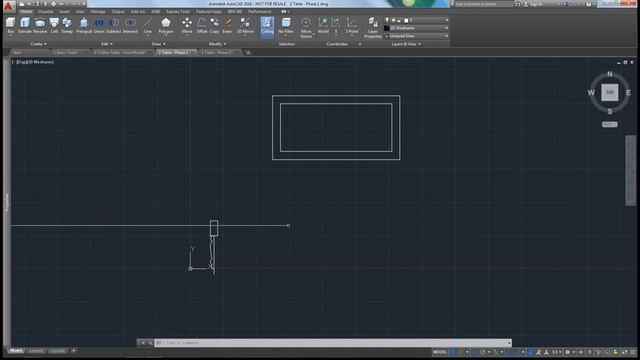Click the Top 2D Wireframe viewport label
The image size is (640, 360).
click(x=34, y=62)
